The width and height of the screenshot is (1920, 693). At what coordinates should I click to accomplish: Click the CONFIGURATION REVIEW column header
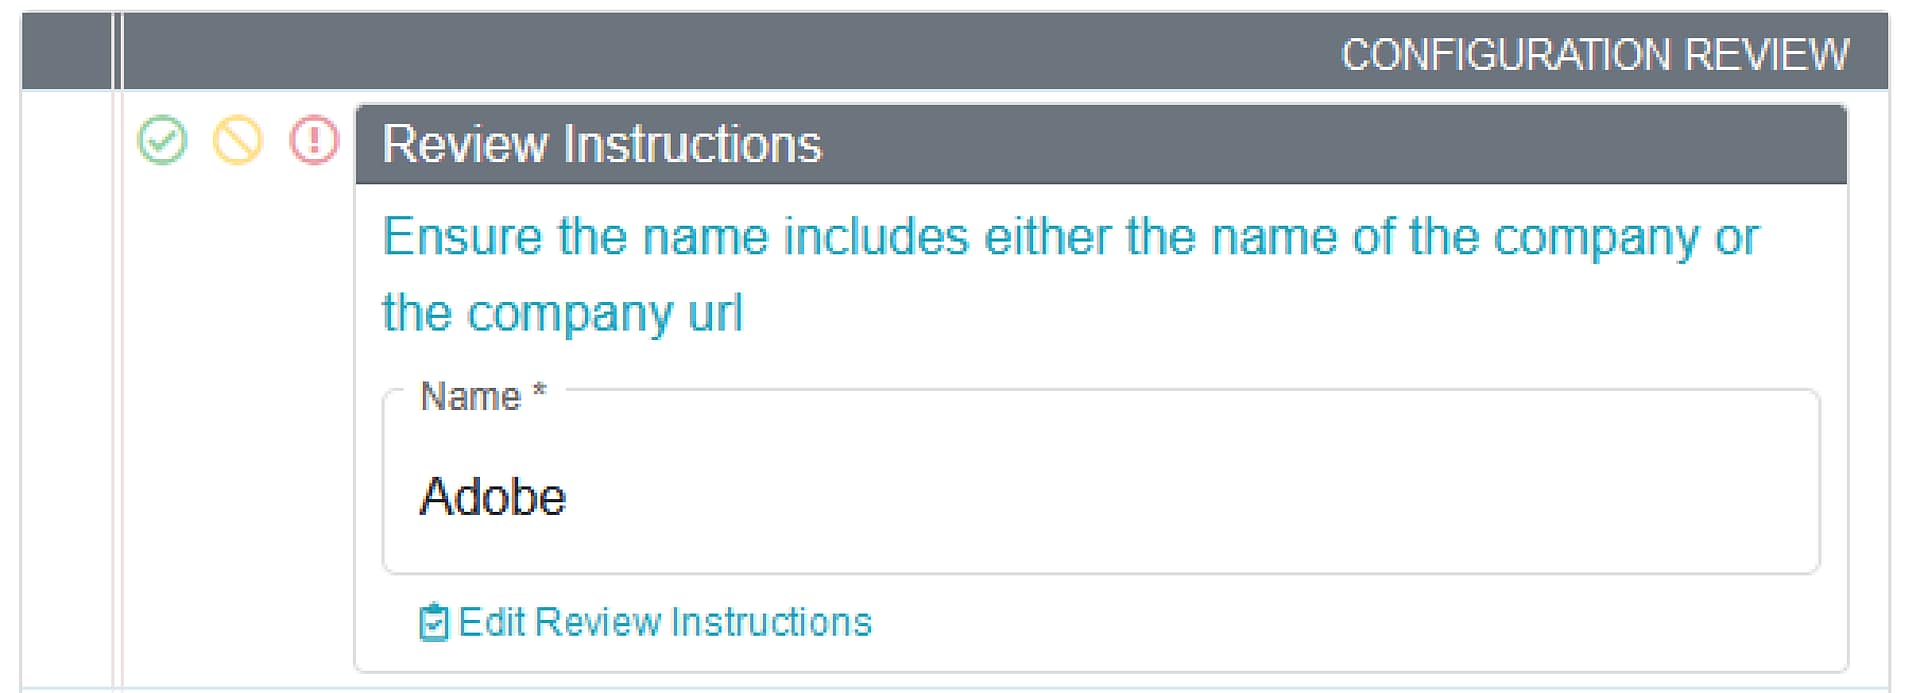point(1594,54)
